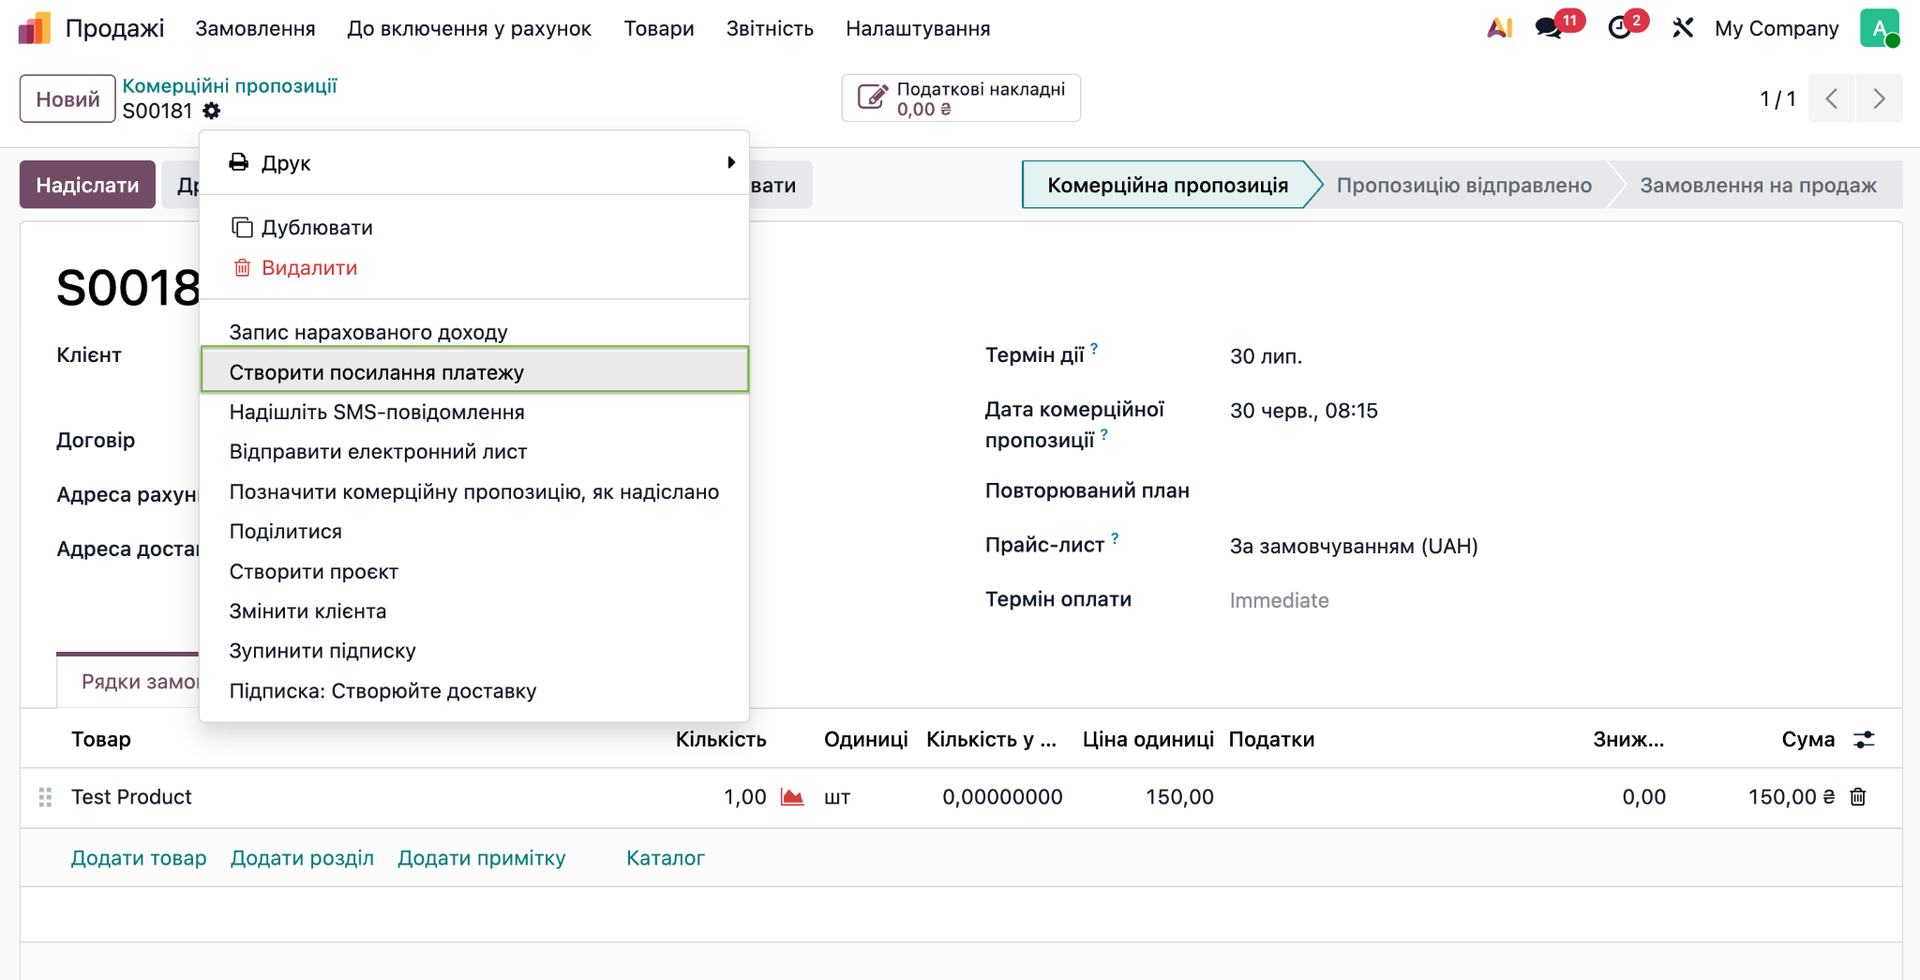Click Додати розділ link
Viewport: 1920px width, 980px height.
[x=302, y=858]
